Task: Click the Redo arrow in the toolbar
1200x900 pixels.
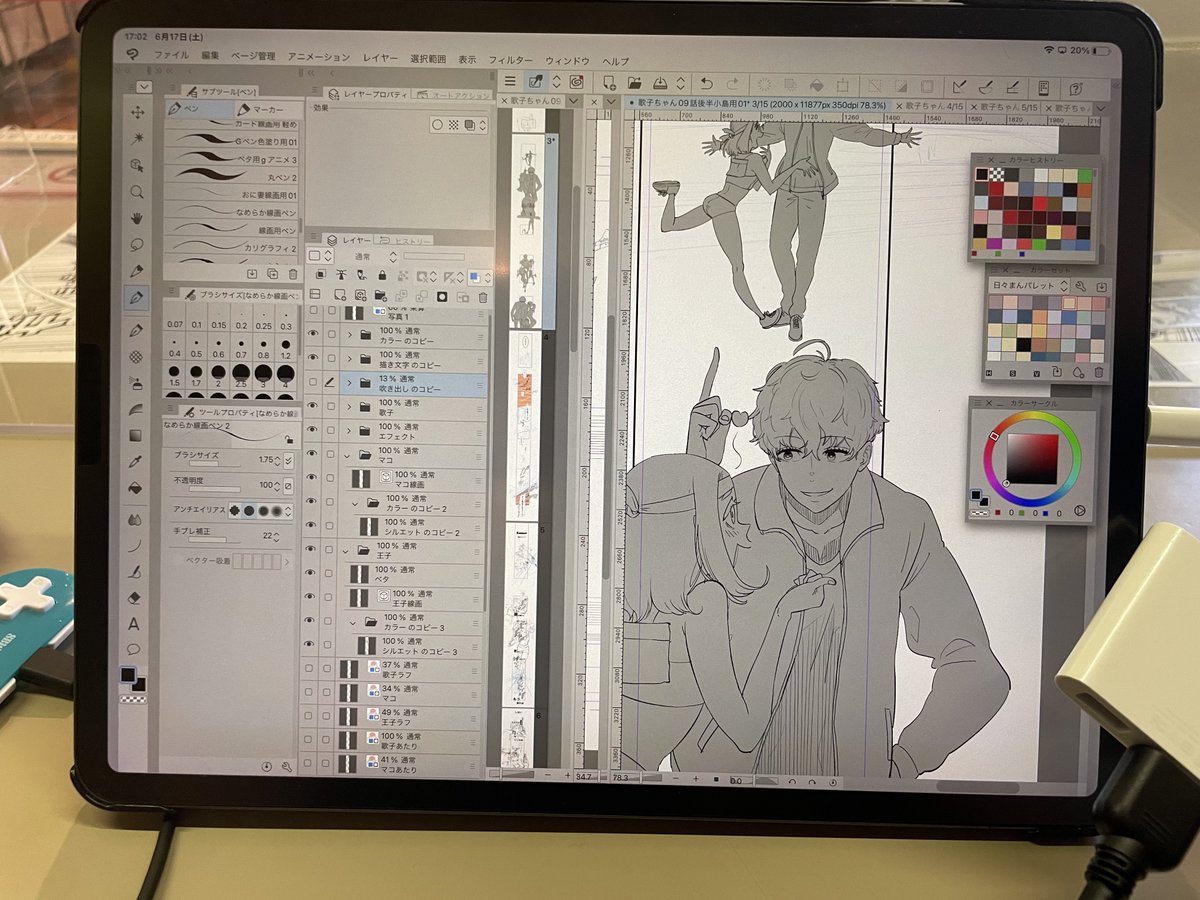Action: tap(732, 83)
